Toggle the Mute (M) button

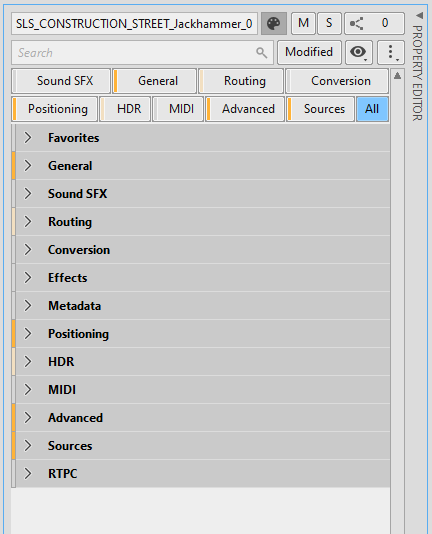point(303,23)
